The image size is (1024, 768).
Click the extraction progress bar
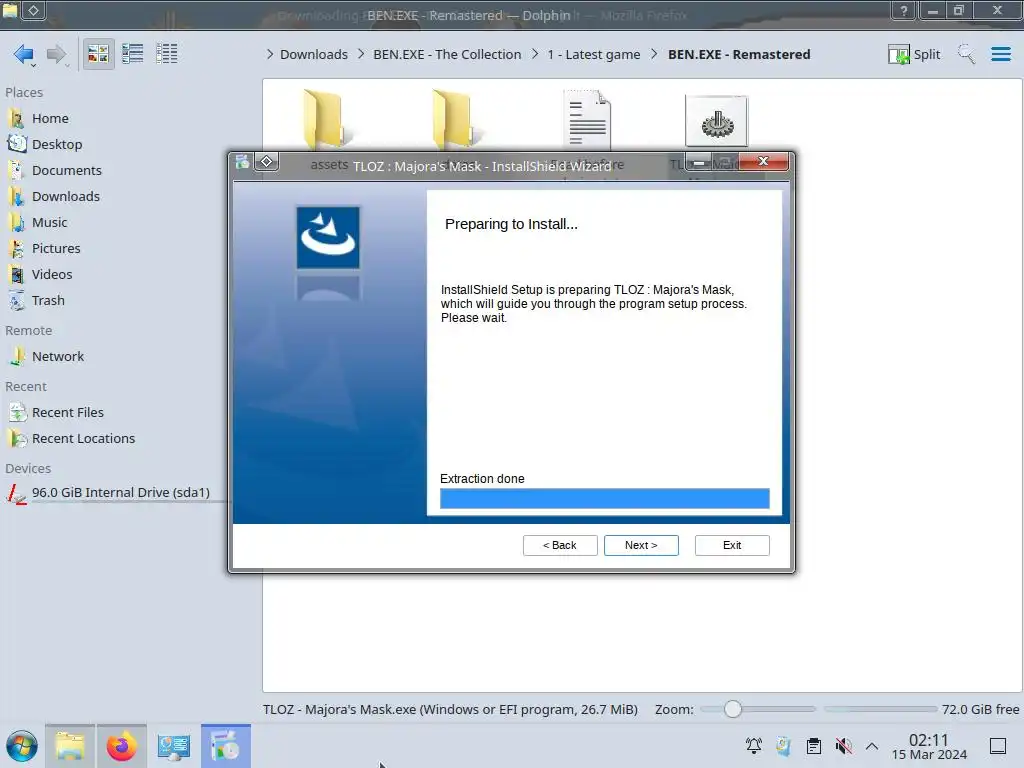pos(605,498)
